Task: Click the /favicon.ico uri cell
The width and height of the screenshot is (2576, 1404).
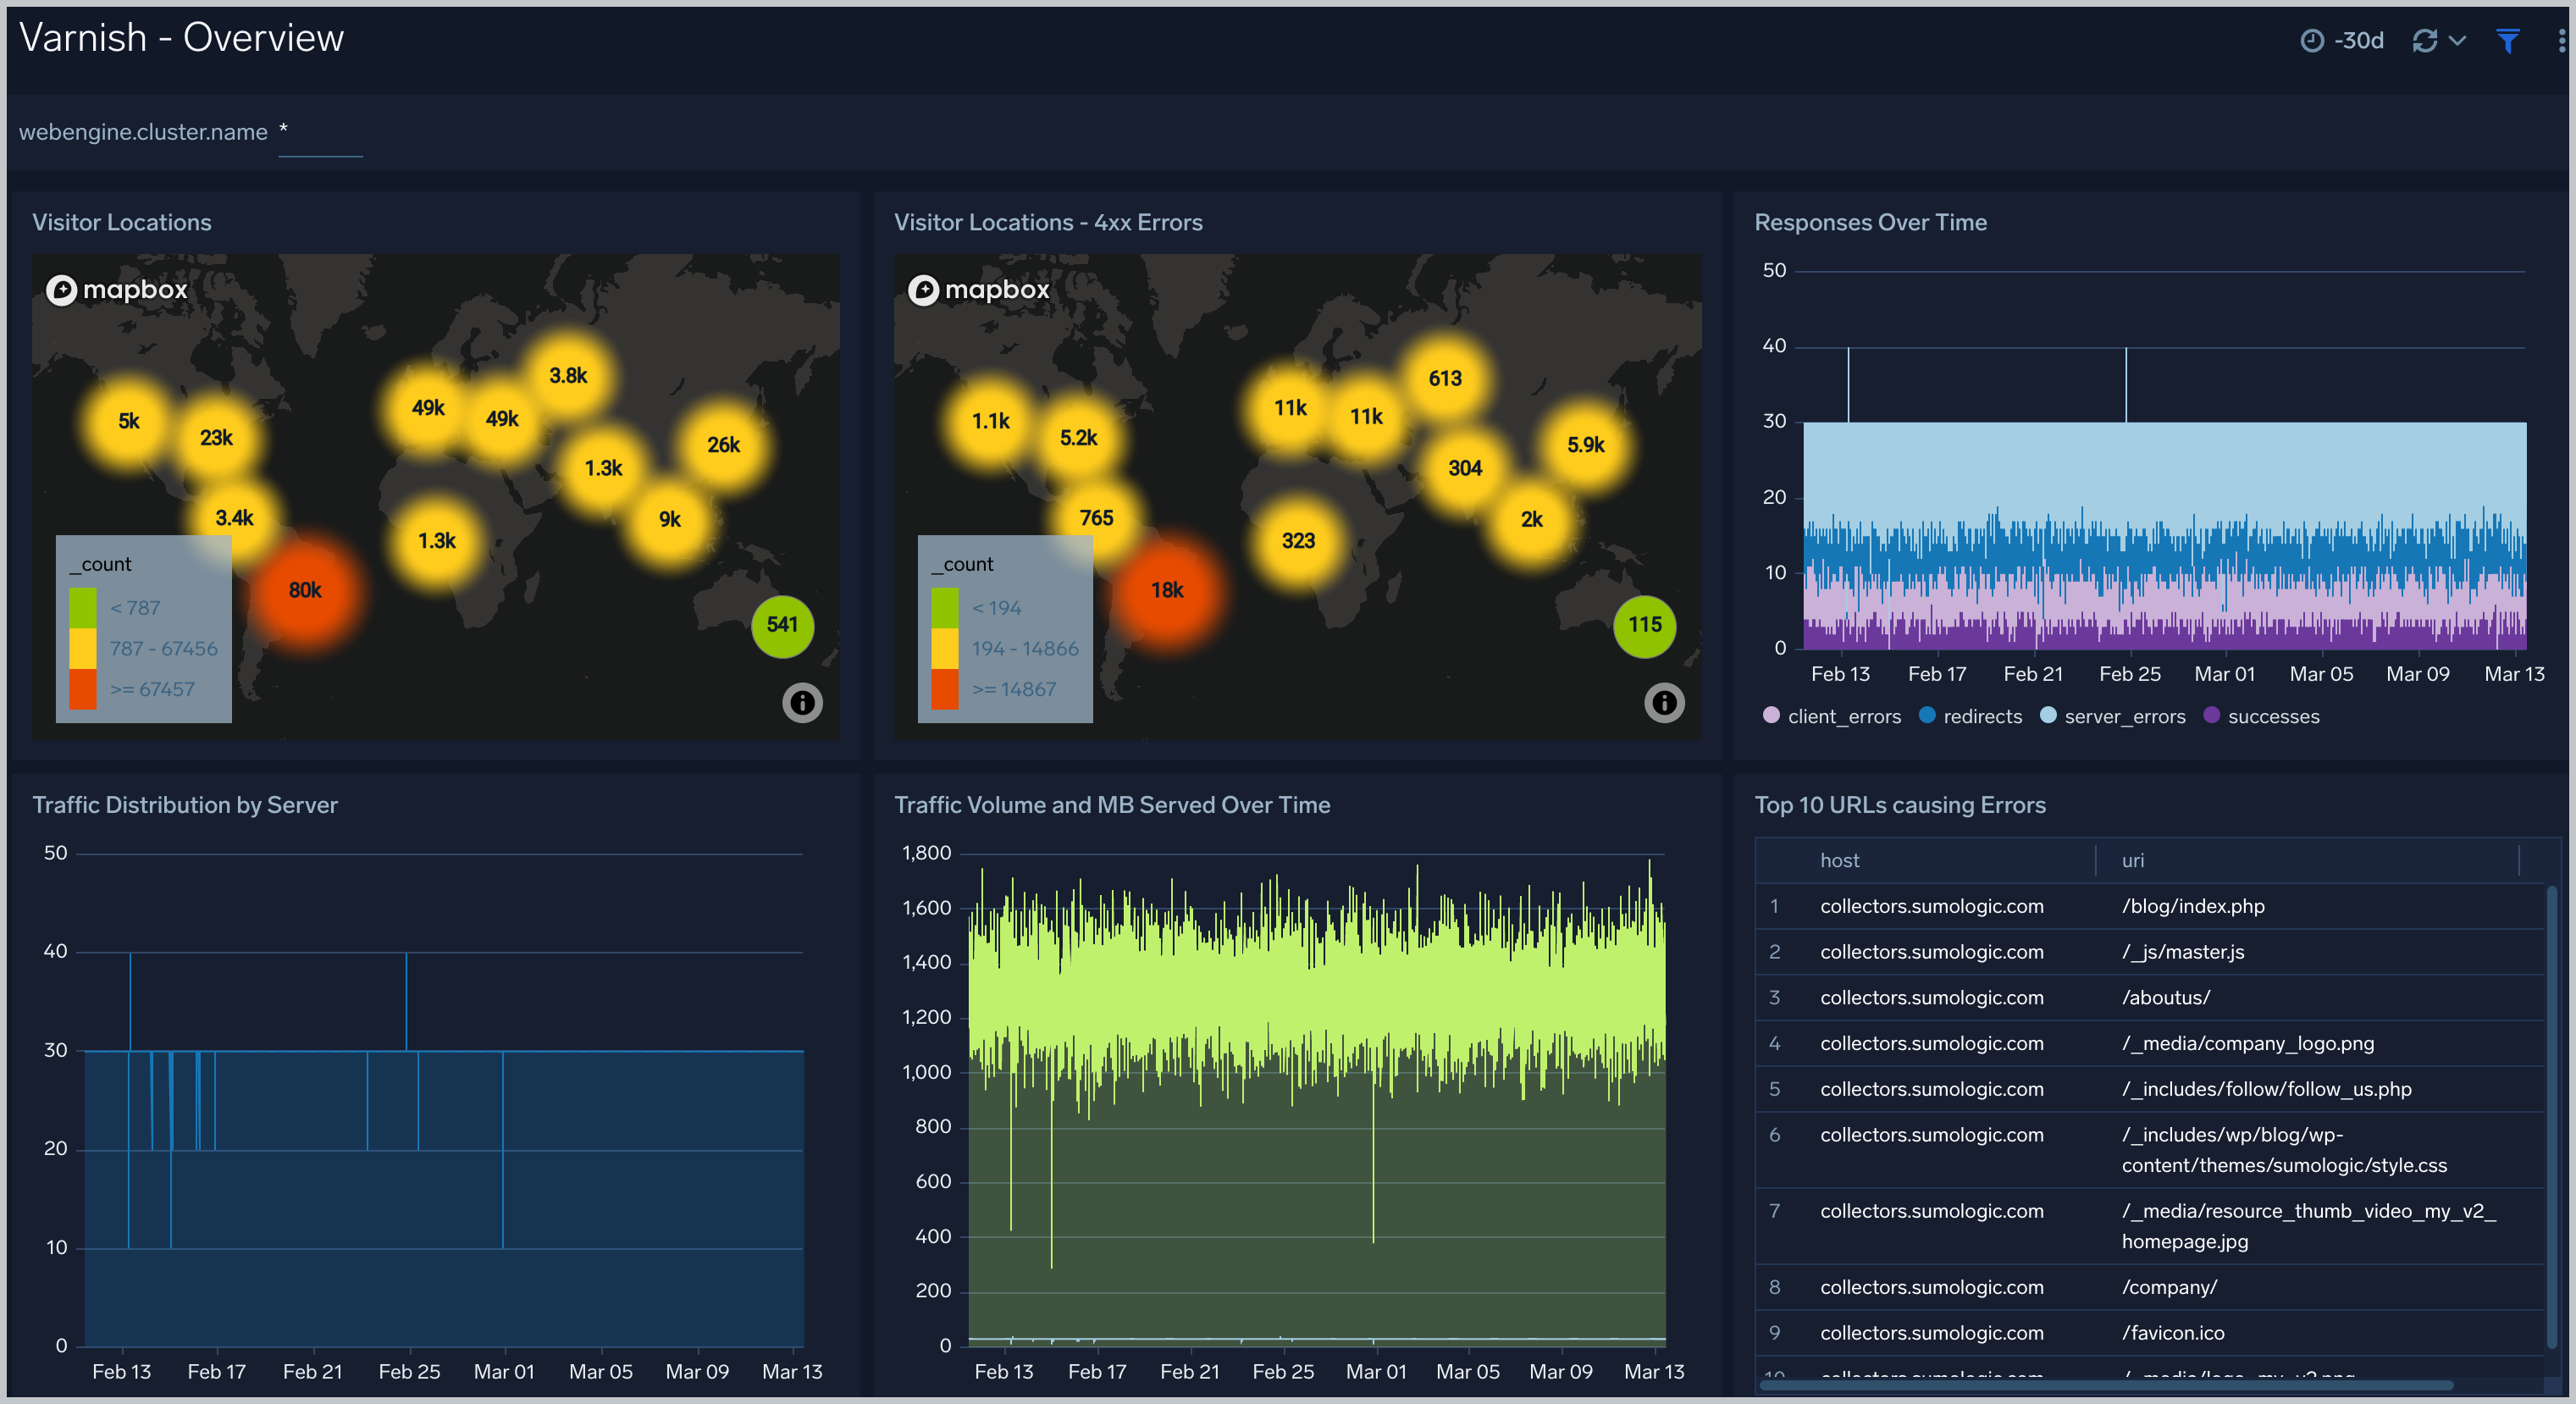Action: (x=2173, y=1334)
